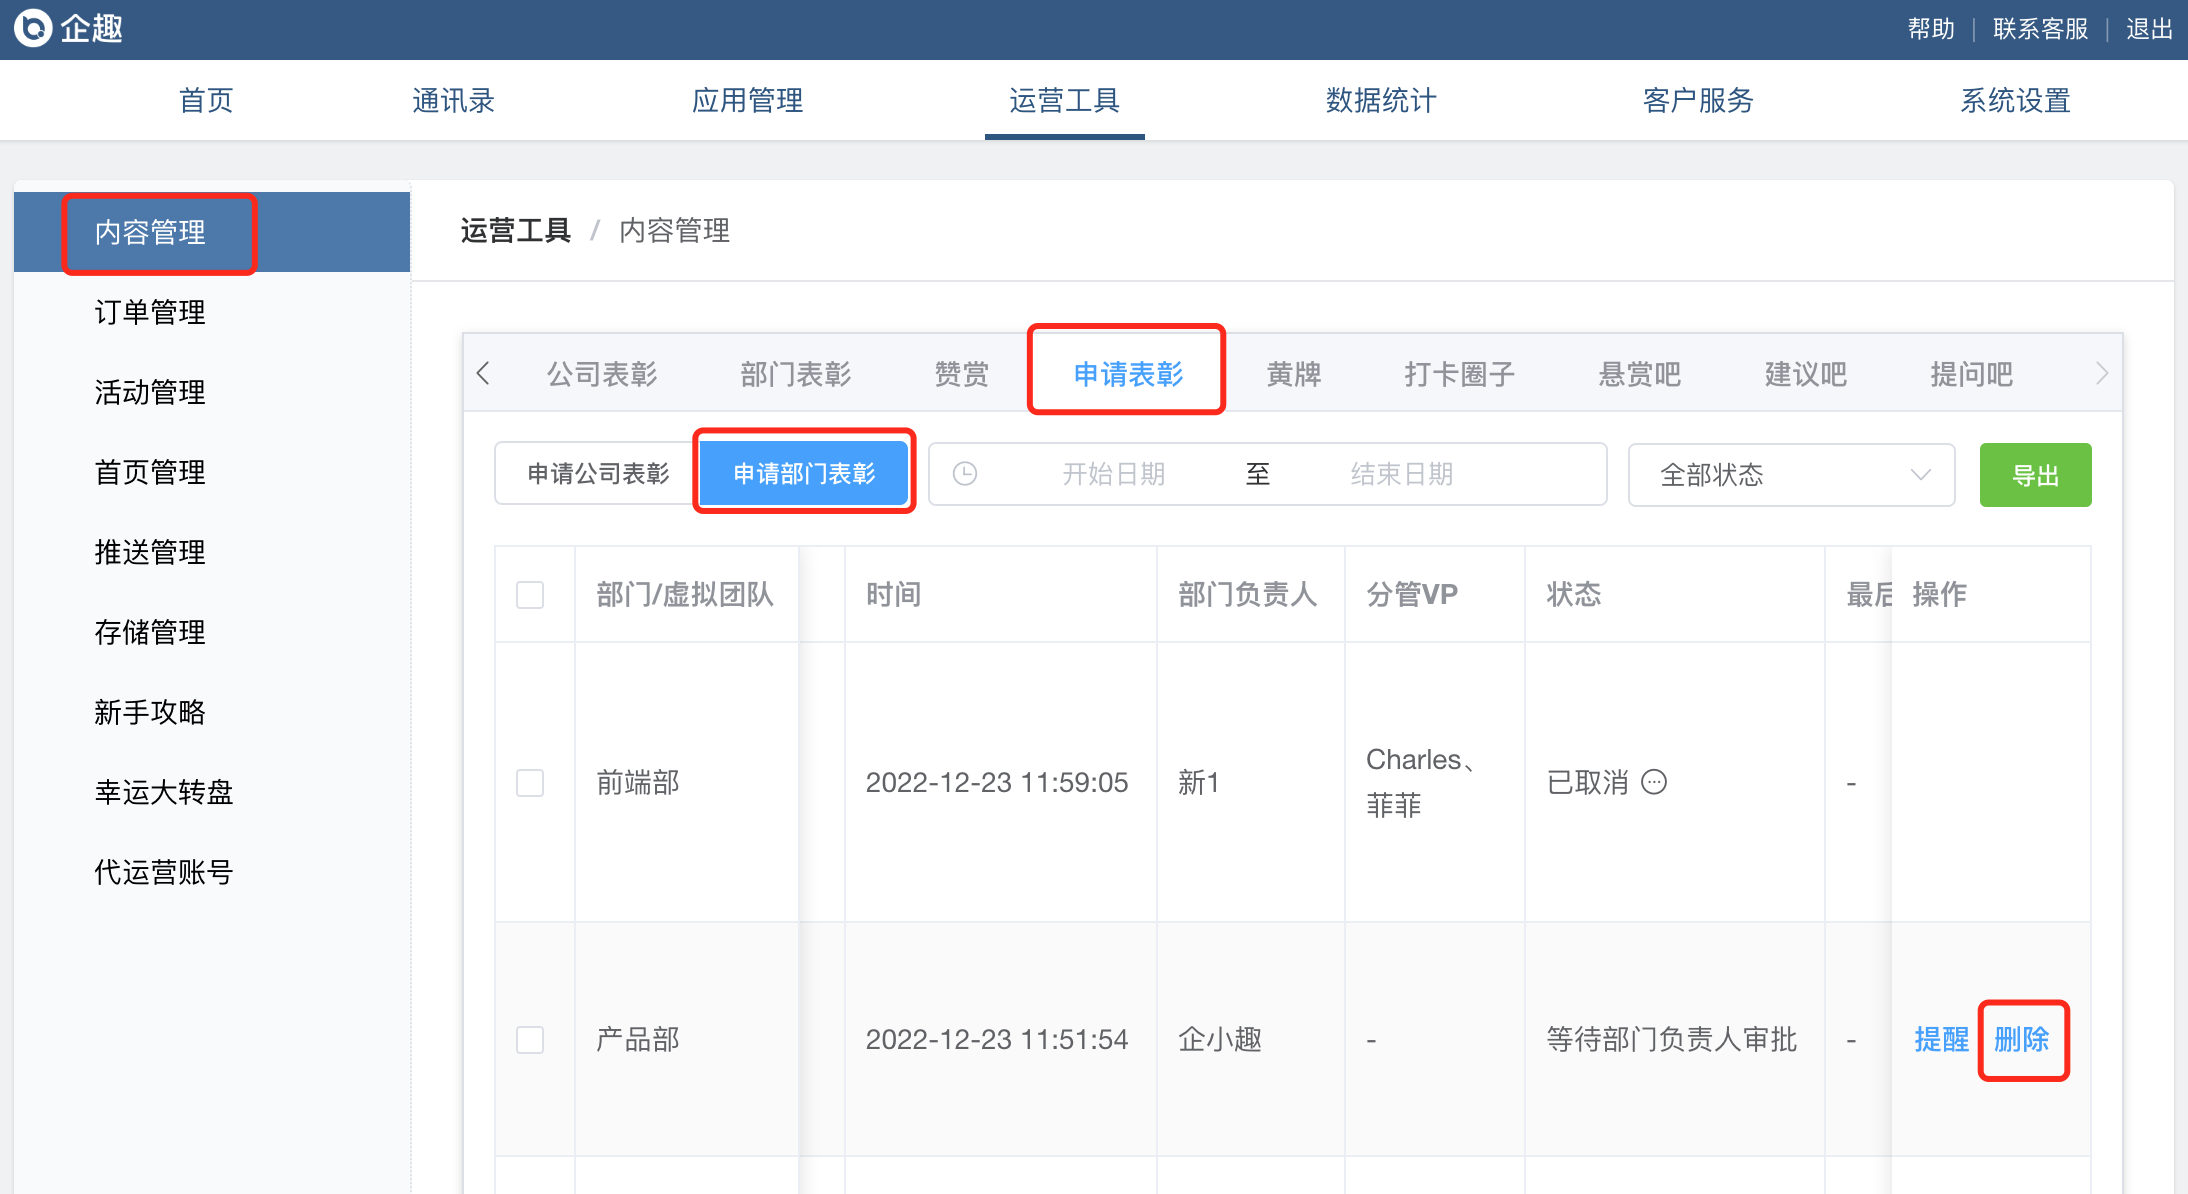Click the 企趣 logo icon
The height and width of the screenshot is (1194, 2188).
pos(32,28)
